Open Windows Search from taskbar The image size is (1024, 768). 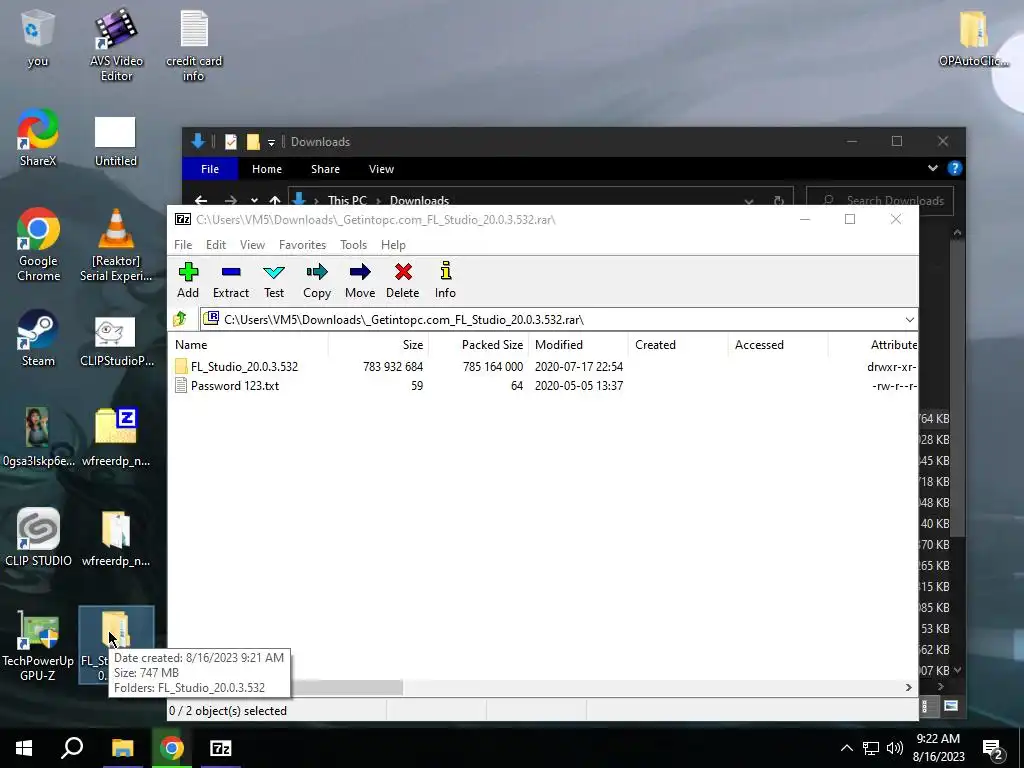(x=72, y=748)
